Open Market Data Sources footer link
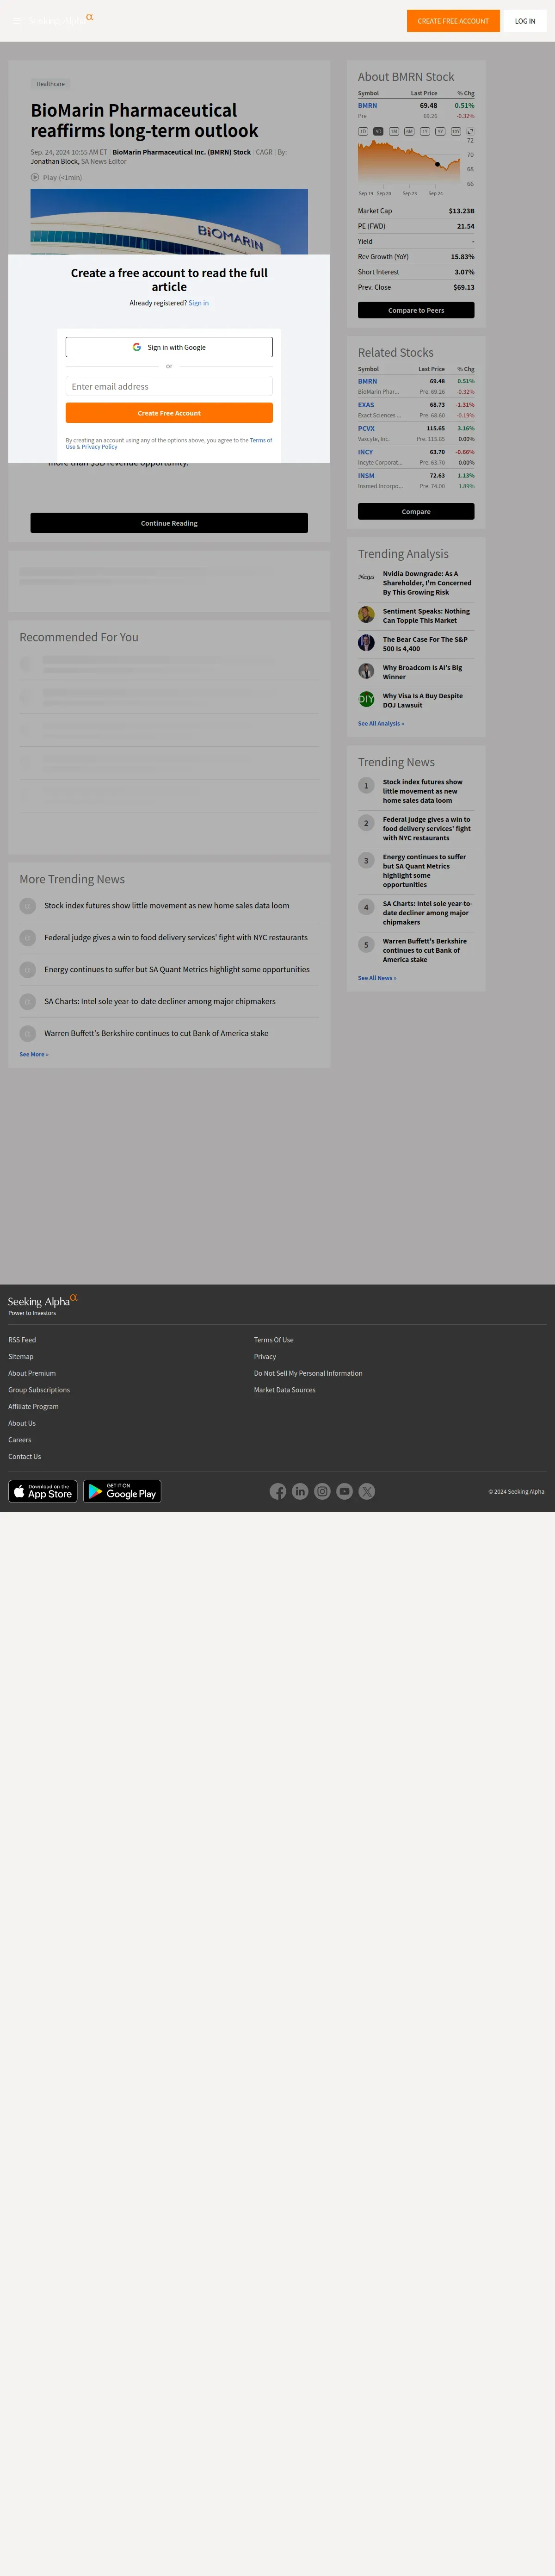Screen dimensions: 555x2576 pyautogui.click(x=285, y=1390)
